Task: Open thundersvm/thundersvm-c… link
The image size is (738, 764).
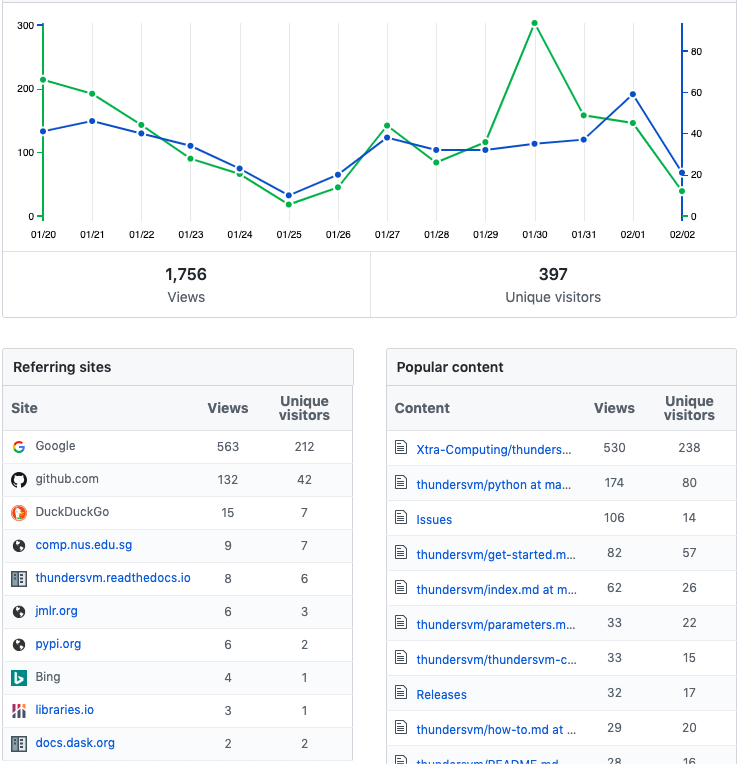Action: (x=496, y=660)
